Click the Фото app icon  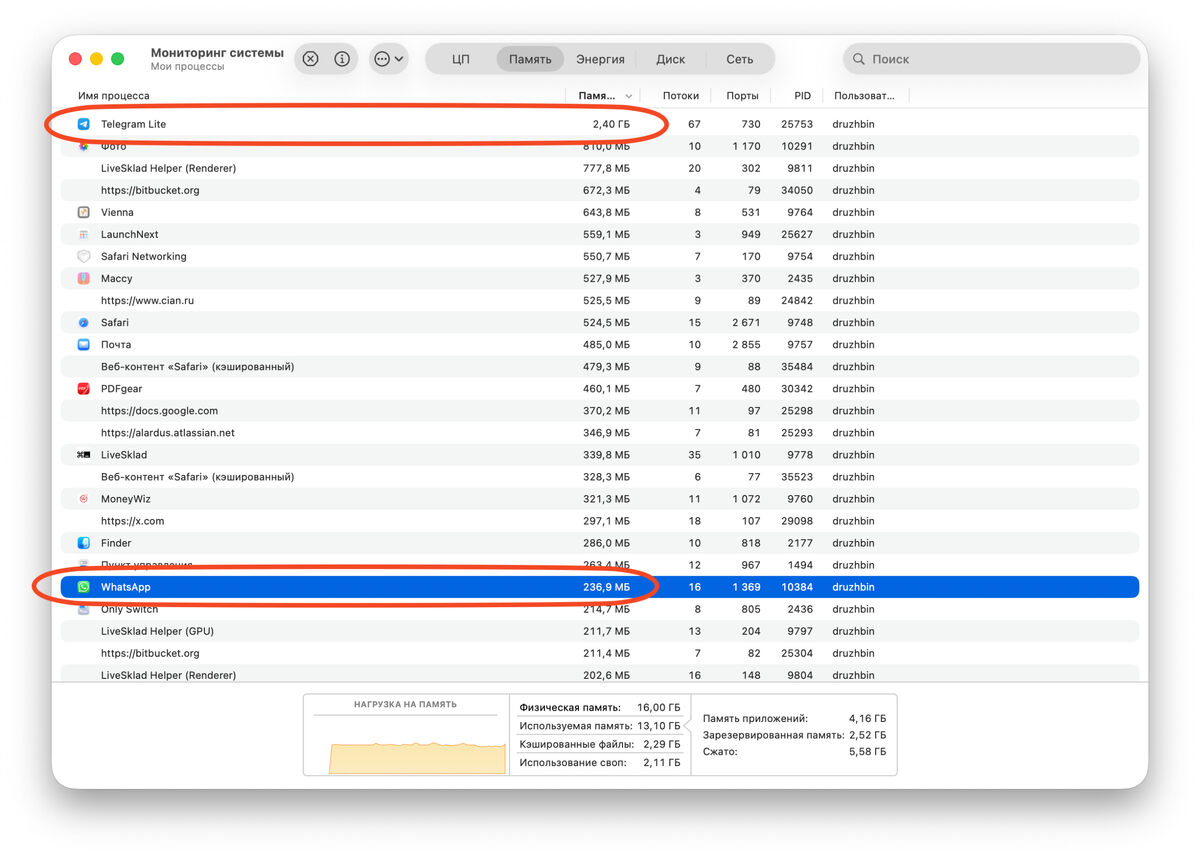[84, 146]
